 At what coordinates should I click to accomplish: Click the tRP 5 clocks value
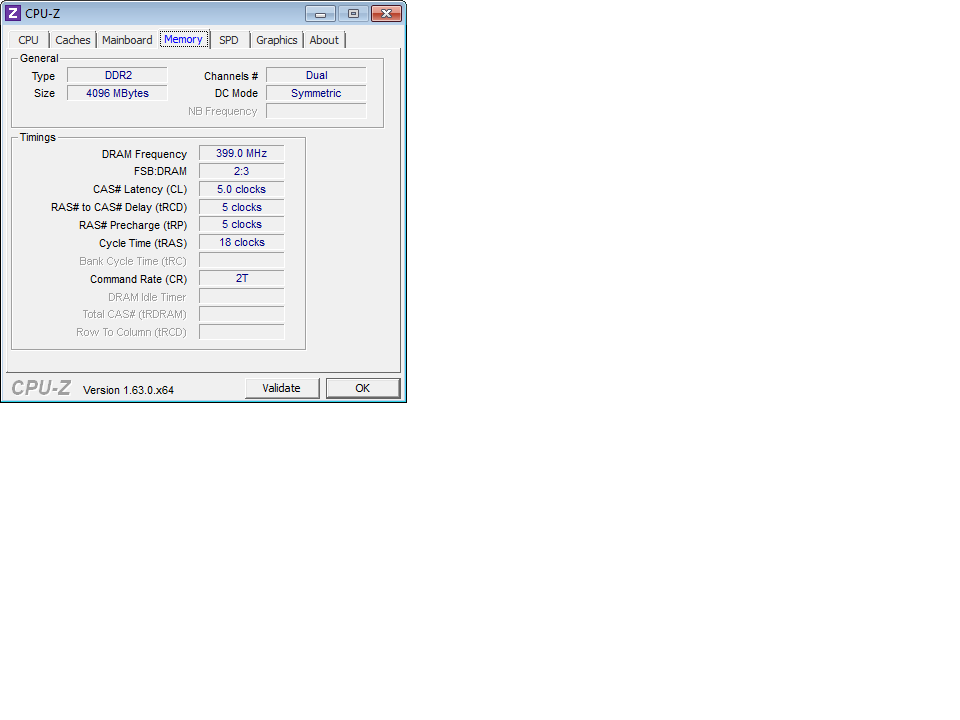[x=242, y=225]
